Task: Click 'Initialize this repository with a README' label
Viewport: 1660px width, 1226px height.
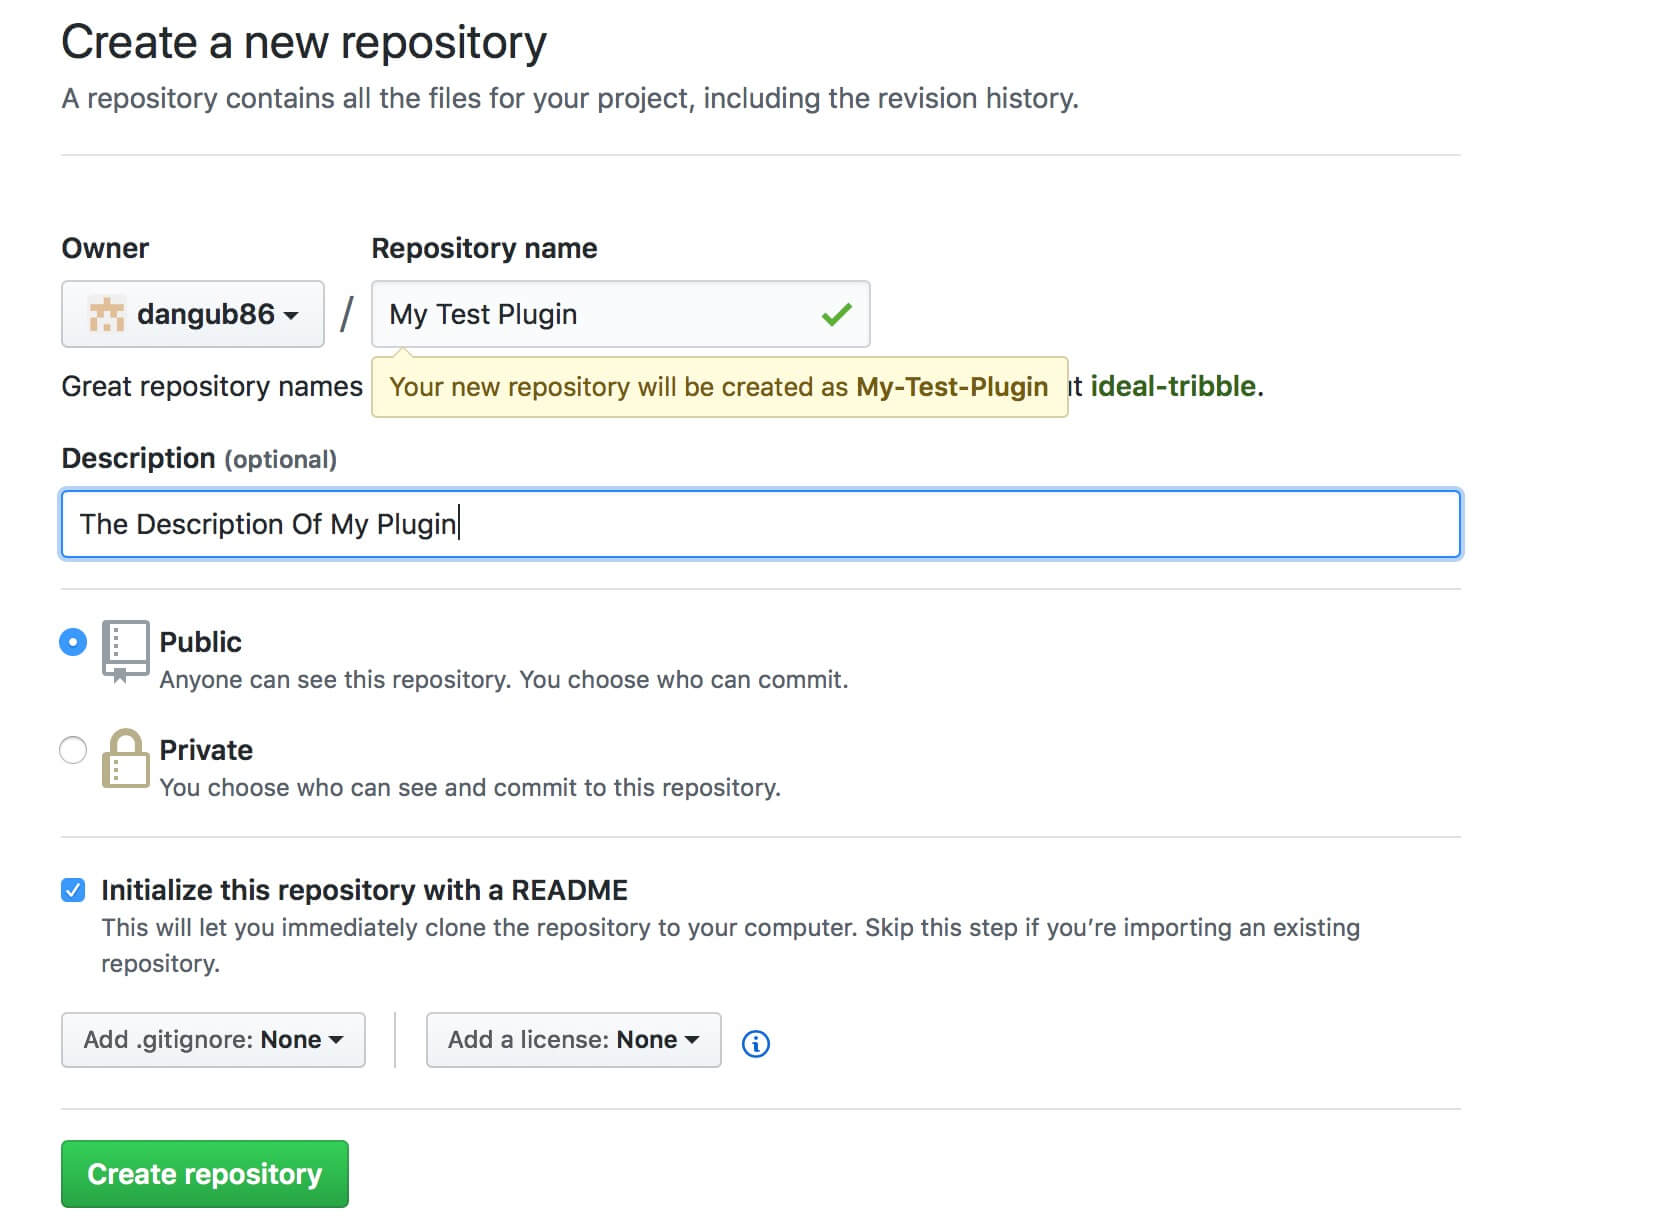Action: point(364,890)
